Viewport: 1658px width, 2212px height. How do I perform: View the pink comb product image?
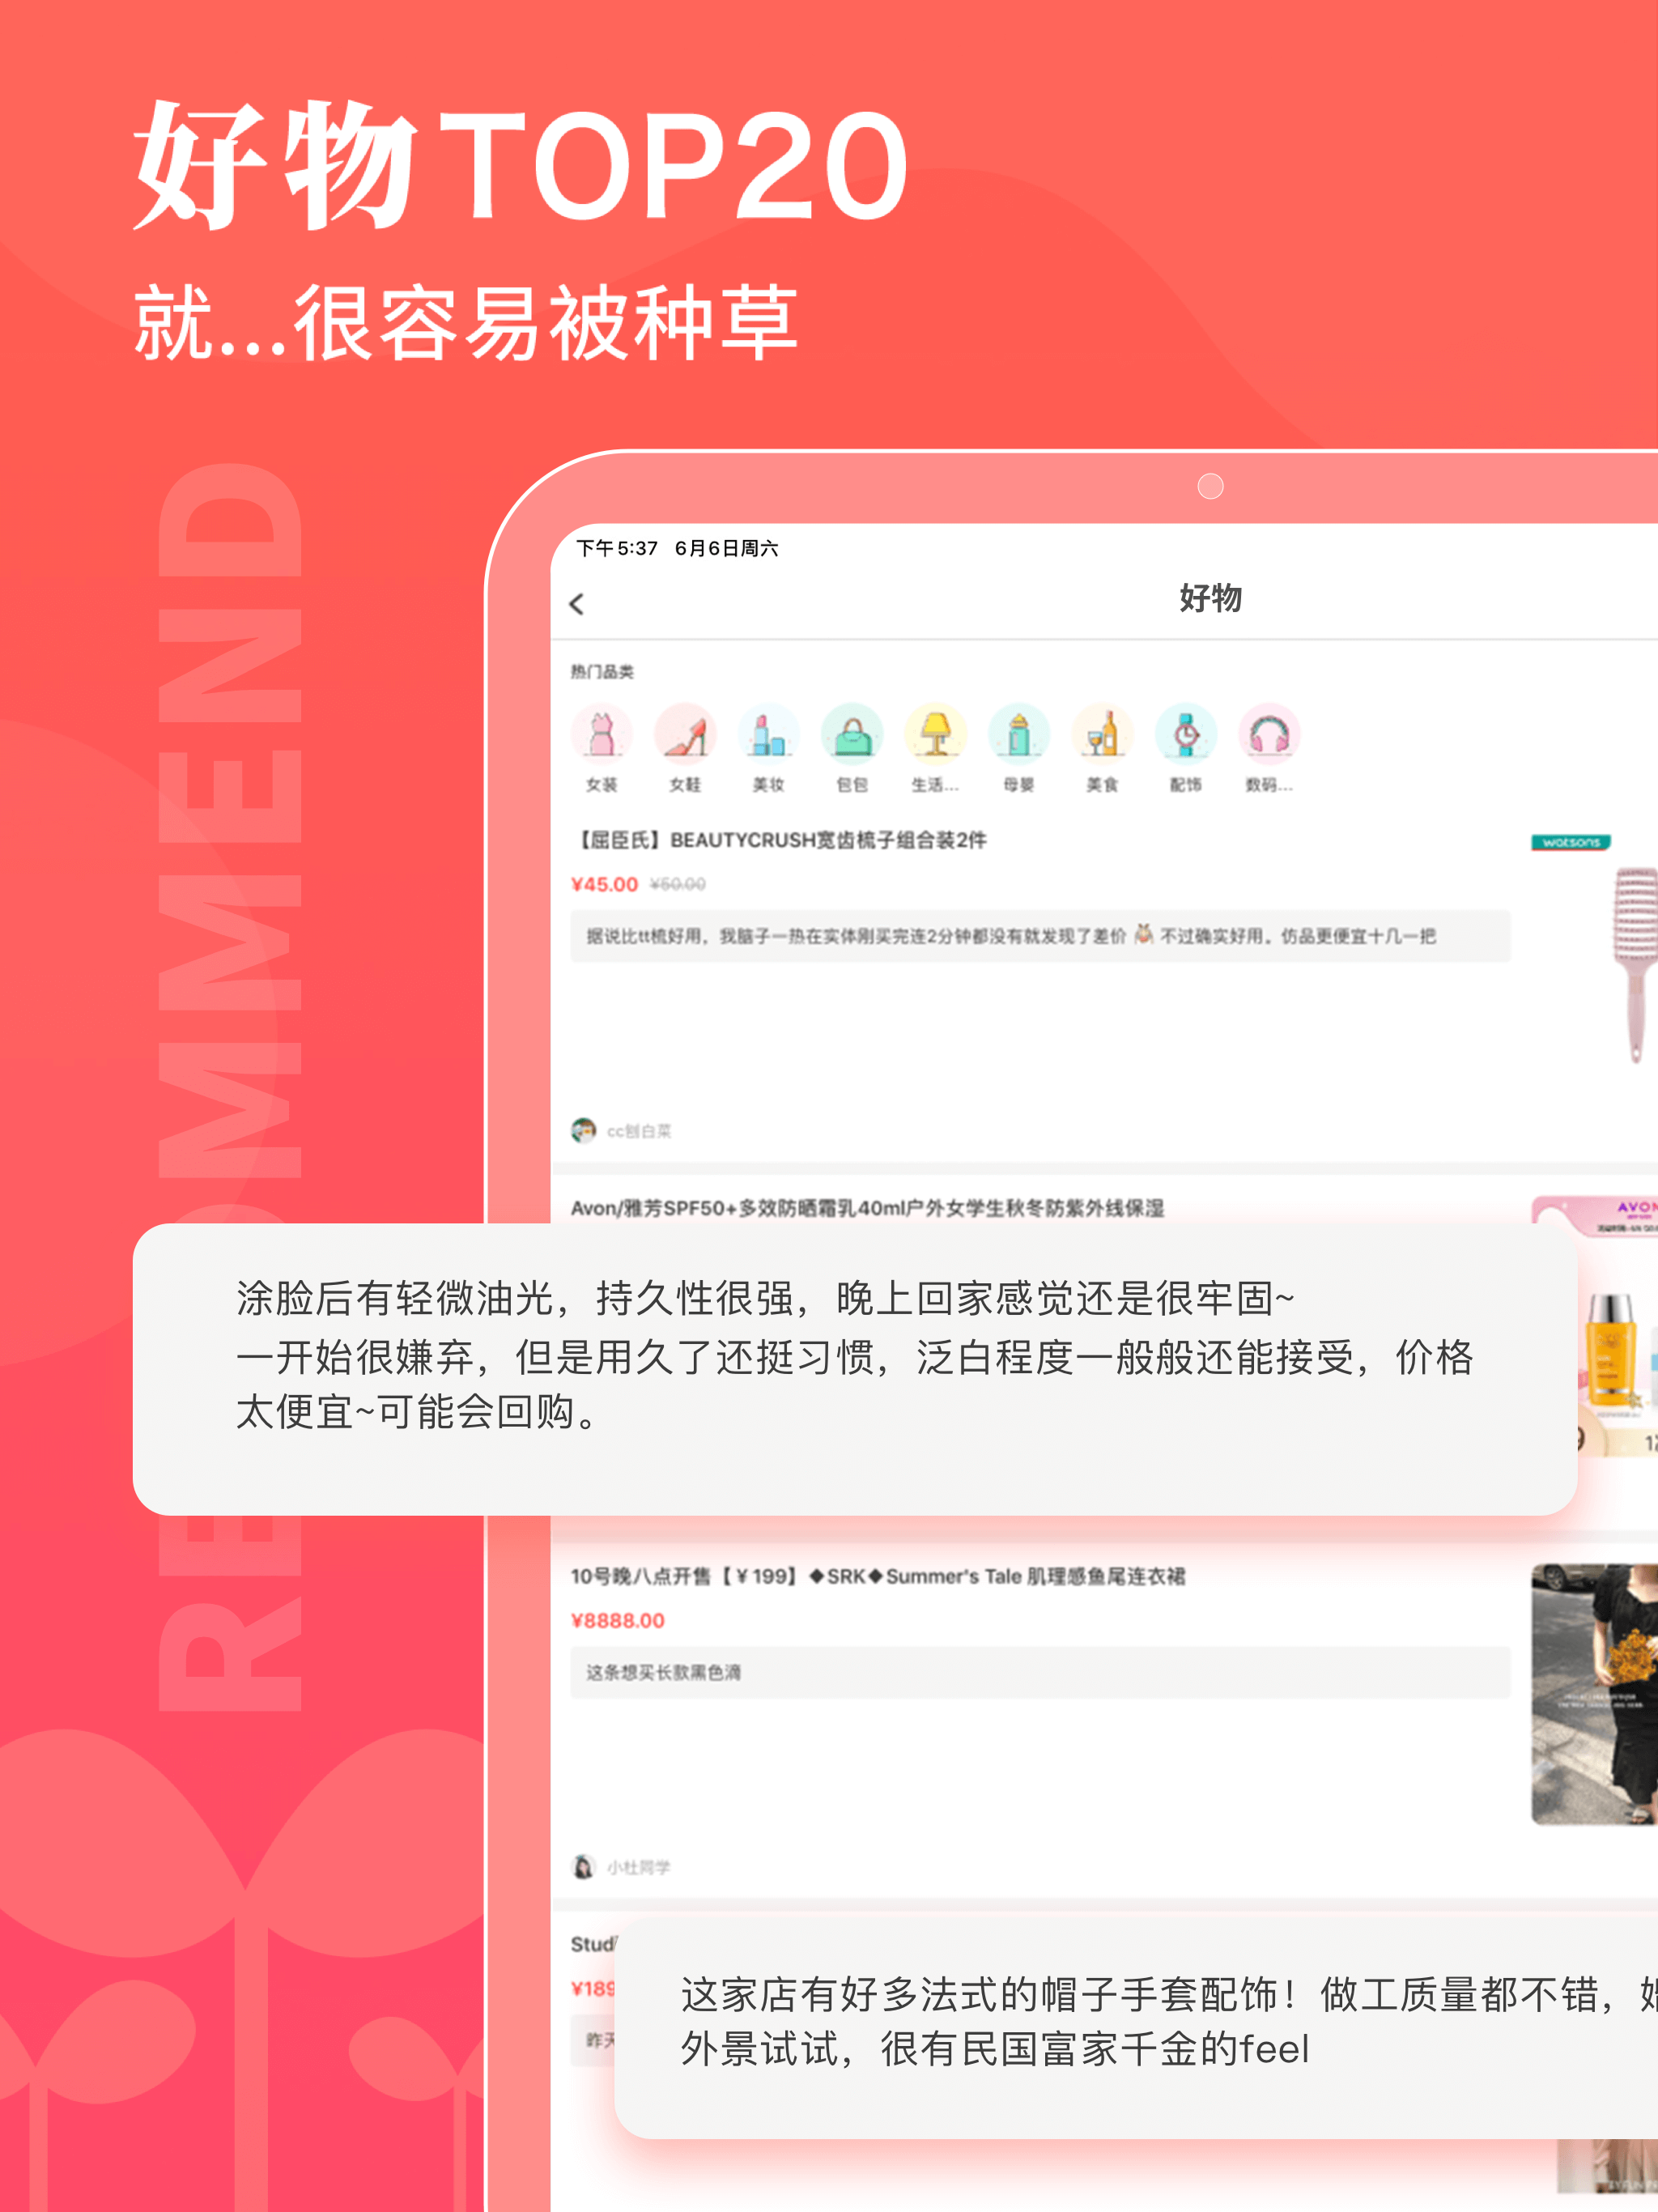click(x=1634, y=965)
